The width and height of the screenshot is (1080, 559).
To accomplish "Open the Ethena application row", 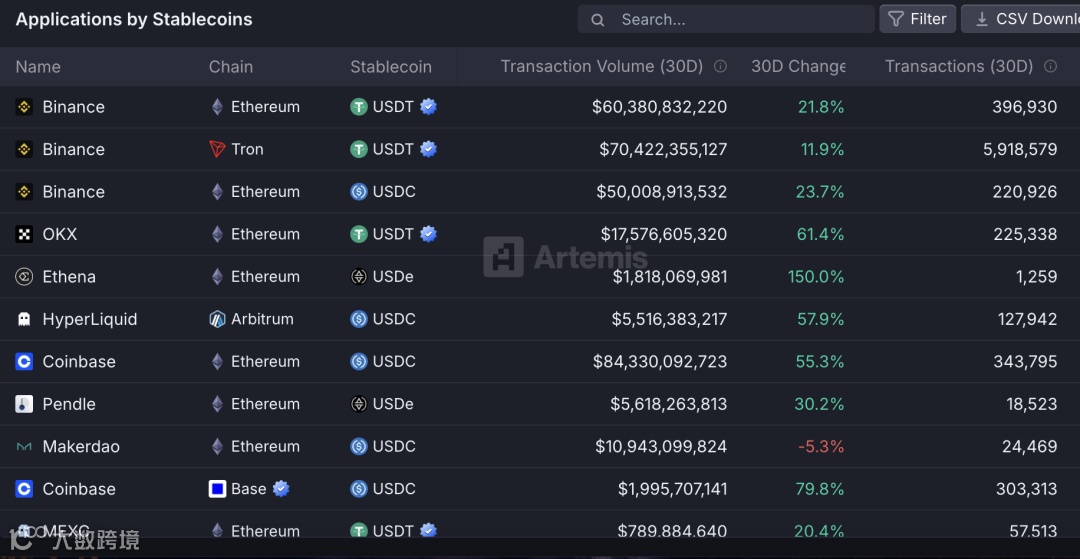I will 69,277.
